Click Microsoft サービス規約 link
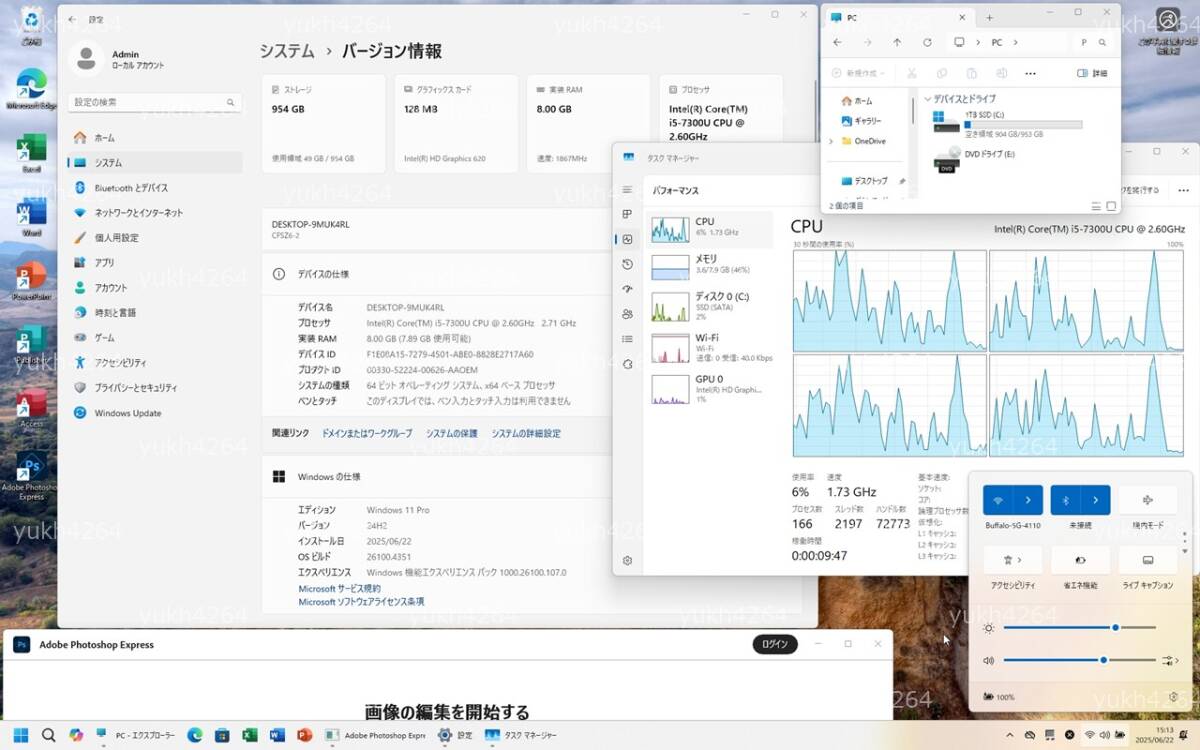Screen dimensions: 1200x750 coord(339,589)
